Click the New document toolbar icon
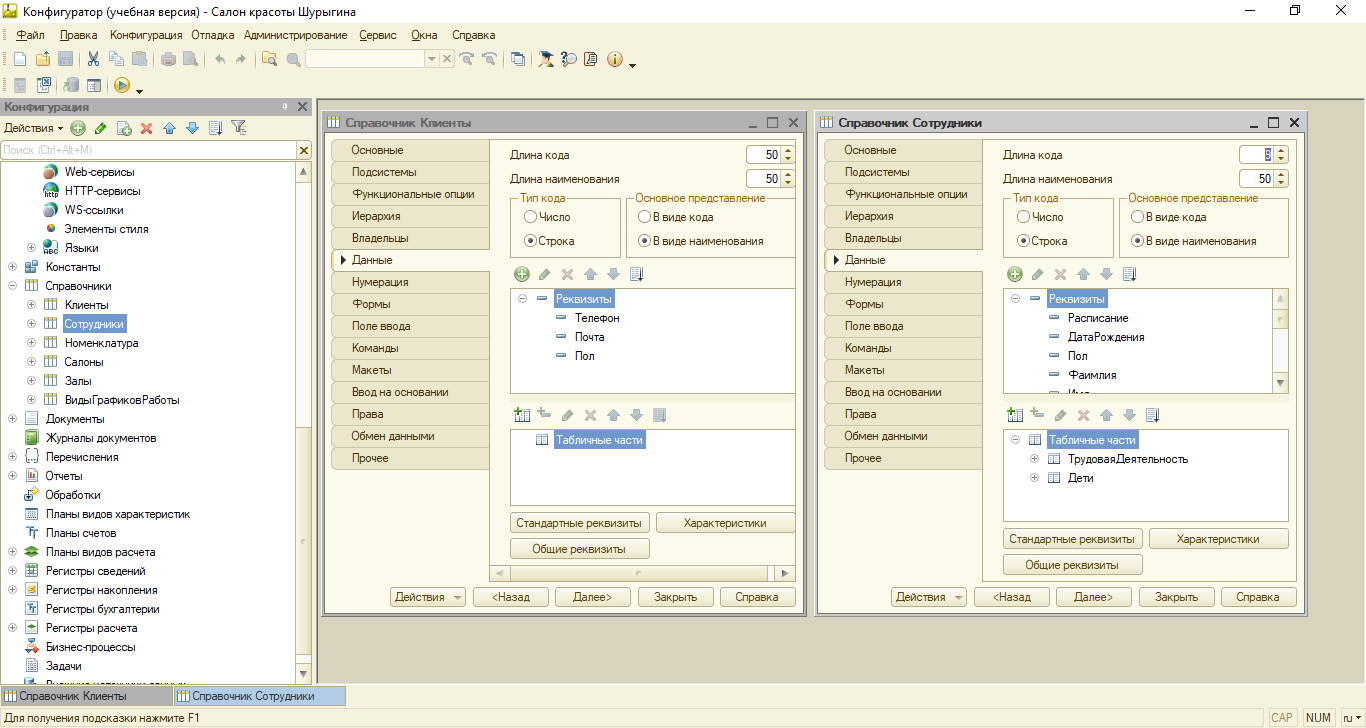The height and width of the screenshot is (728, 1366). (x=19, y=59)
